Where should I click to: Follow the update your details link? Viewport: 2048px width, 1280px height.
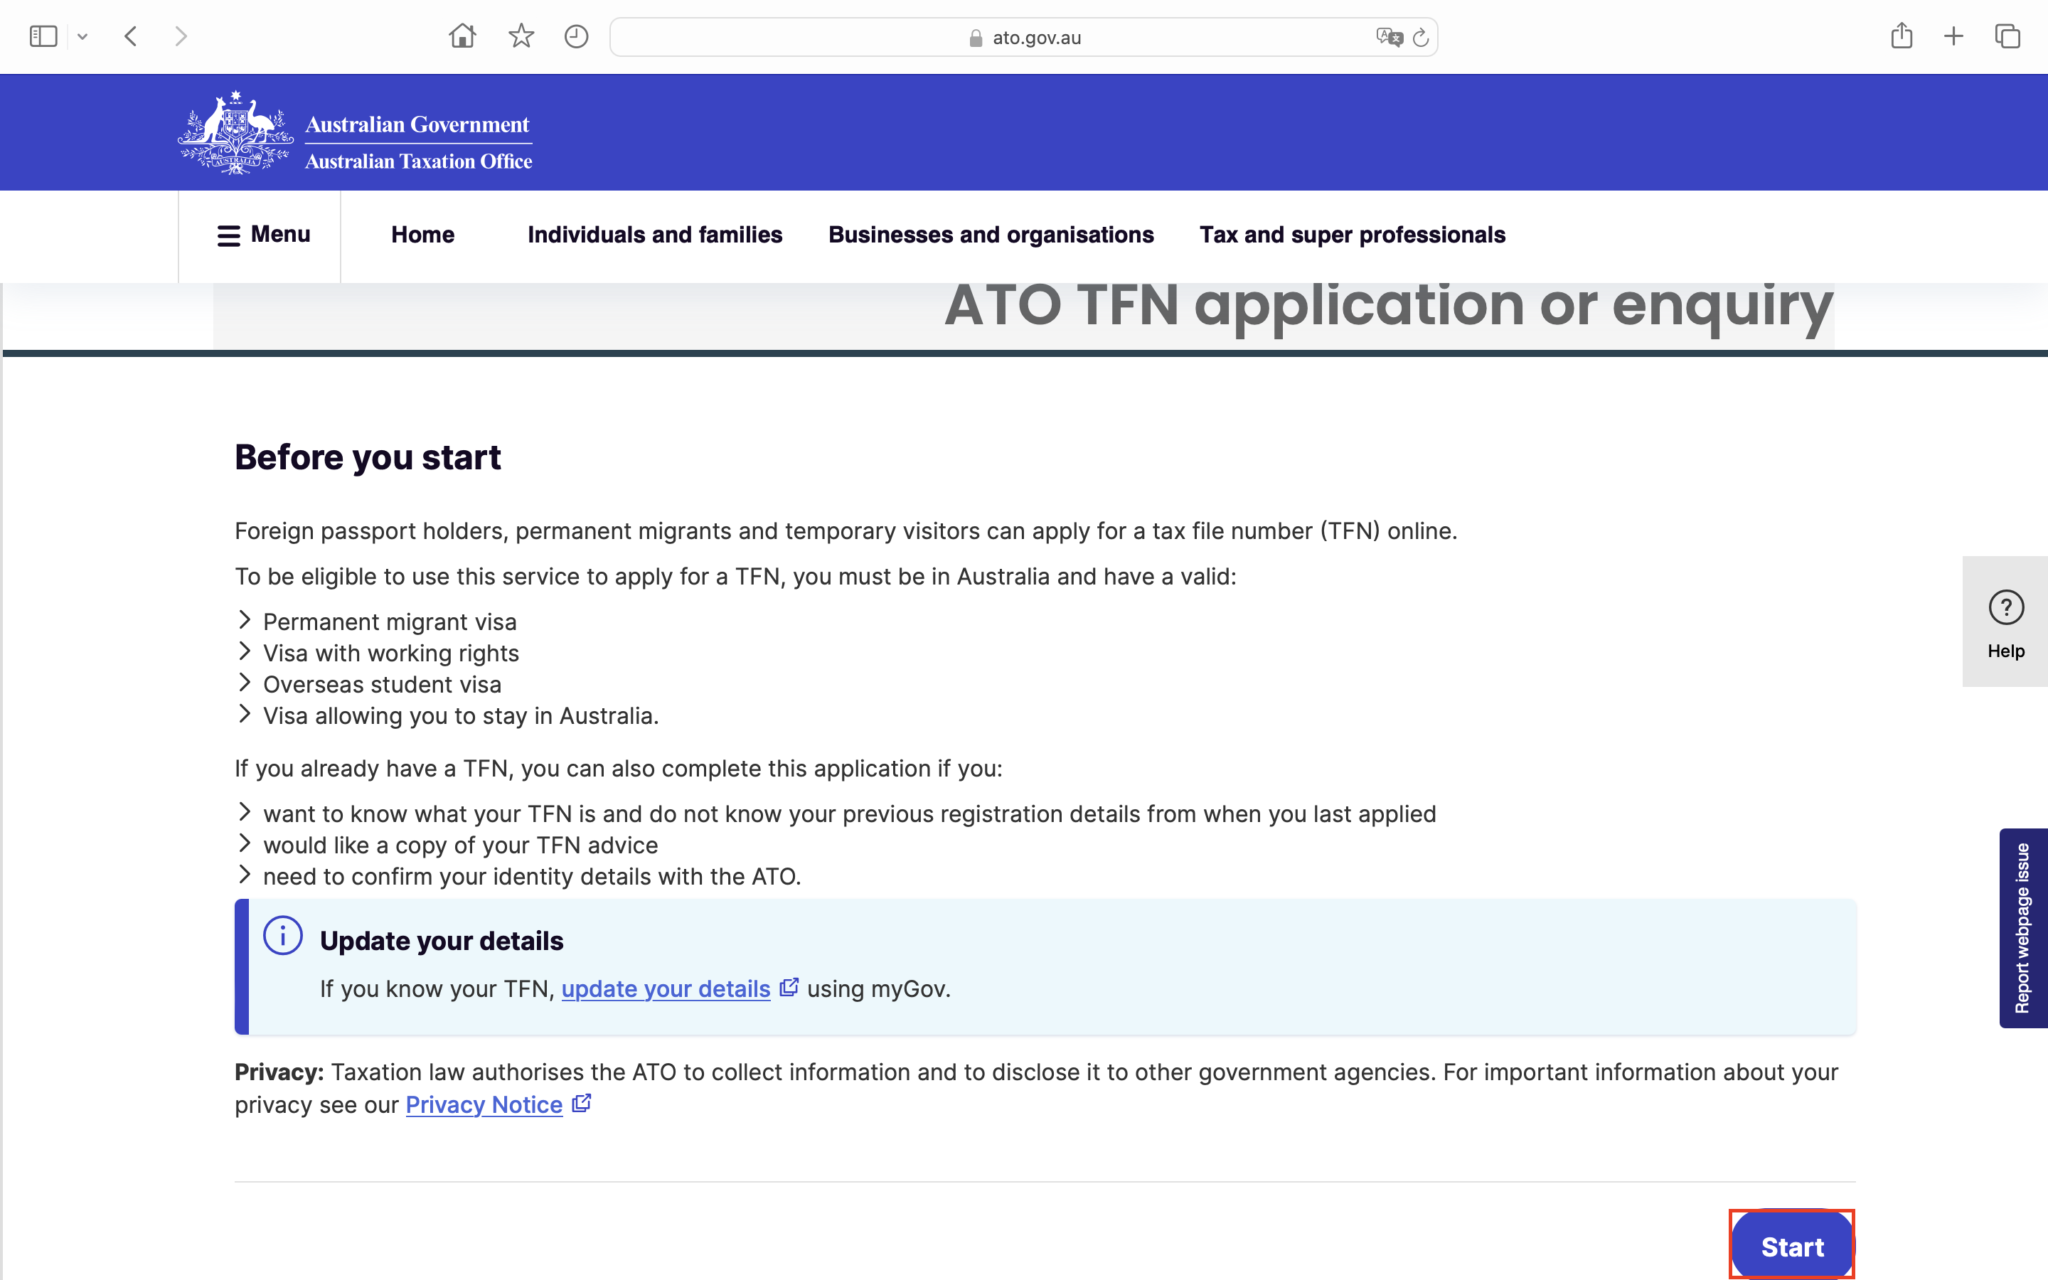pyautogui.click(x=665, y=989)
